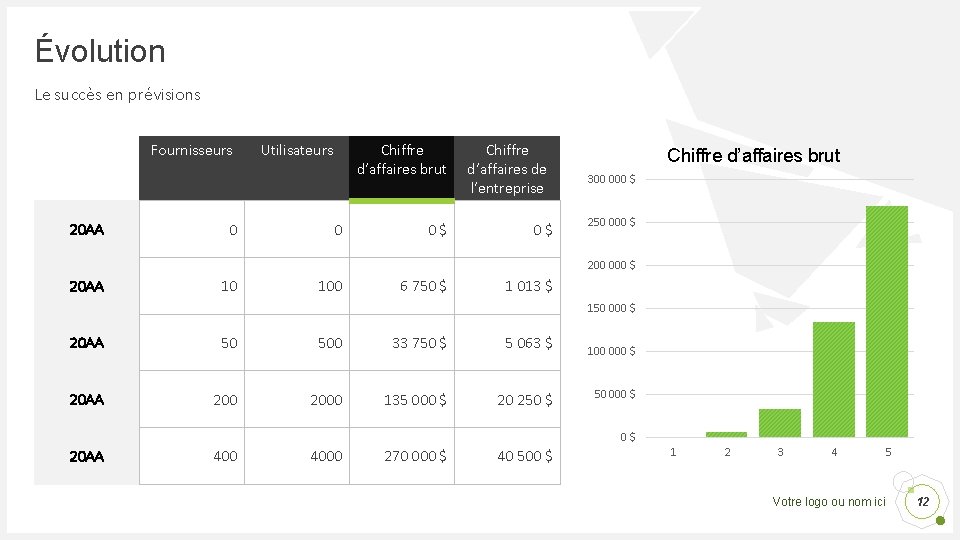Click the tallest green bar in chart
This screenshot has width=960, height=540.
[886, 320]
